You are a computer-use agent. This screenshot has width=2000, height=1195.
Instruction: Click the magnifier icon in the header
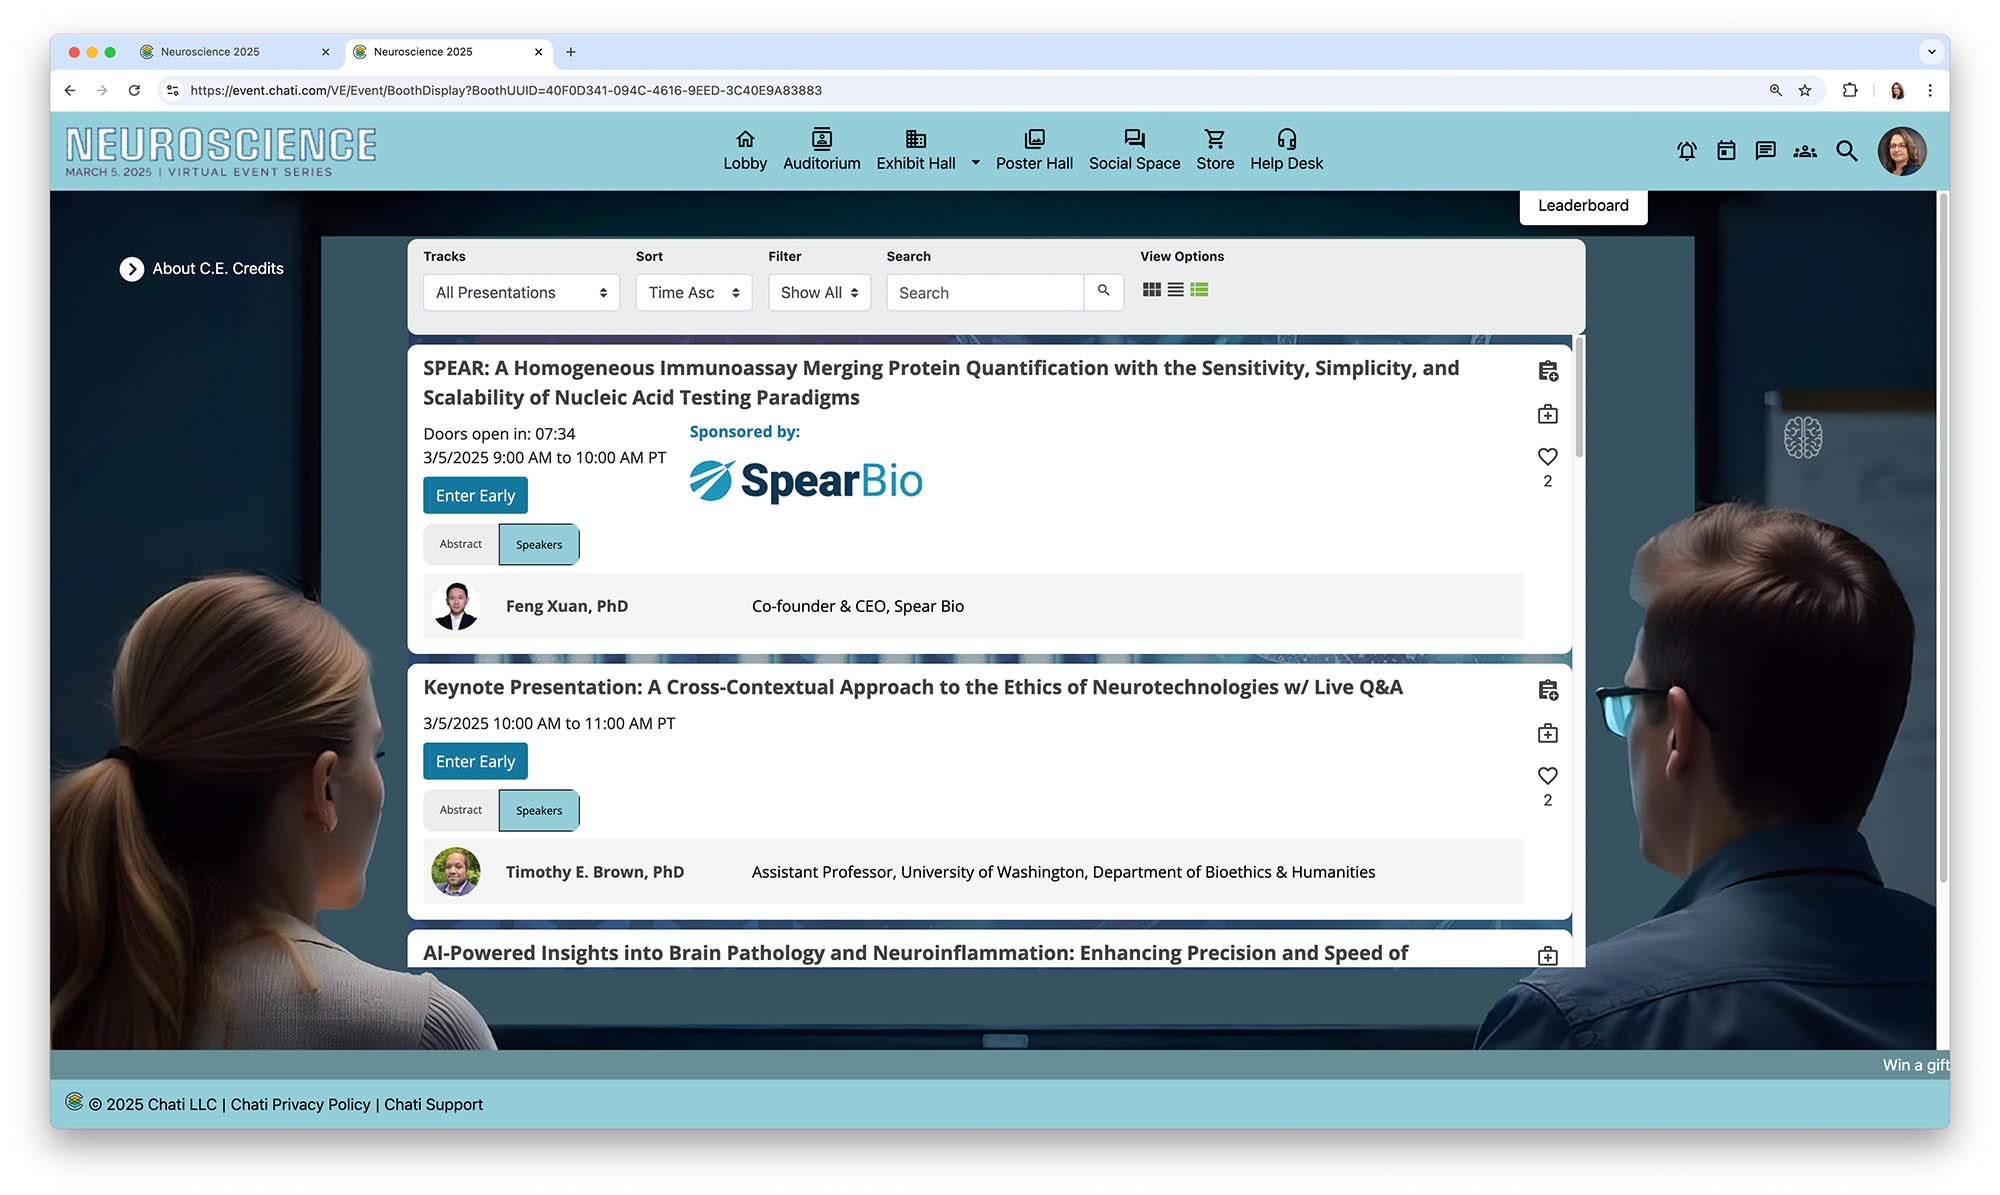coord(1846,151)
